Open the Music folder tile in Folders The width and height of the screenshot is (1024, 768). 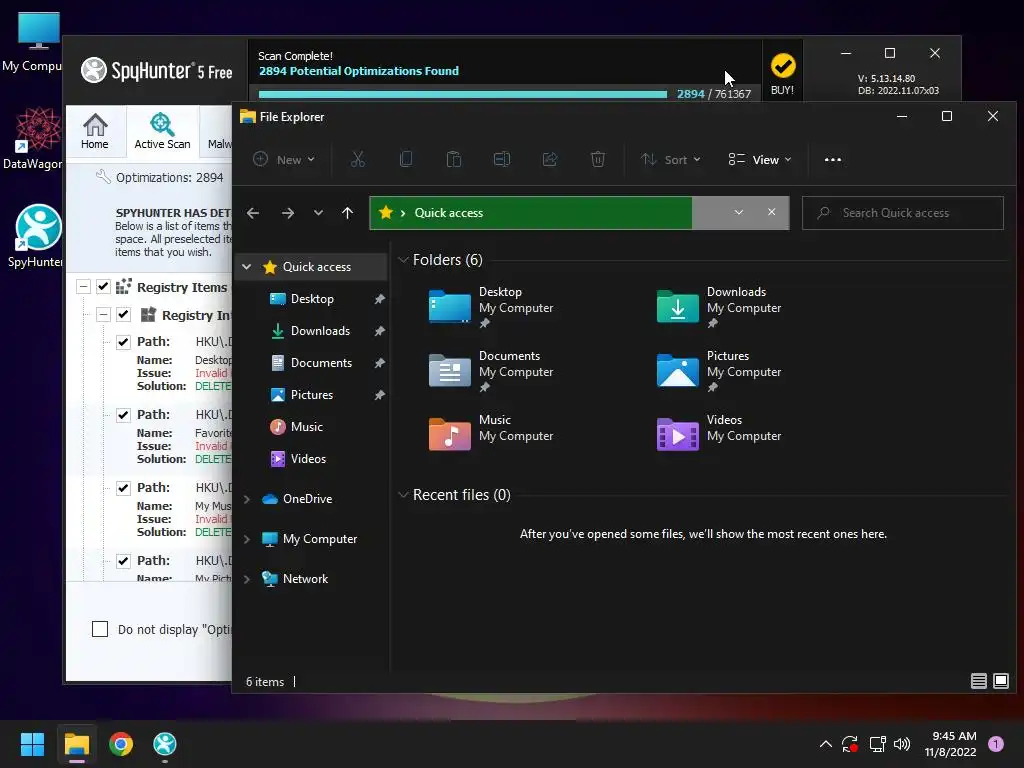tap(491, 435)
